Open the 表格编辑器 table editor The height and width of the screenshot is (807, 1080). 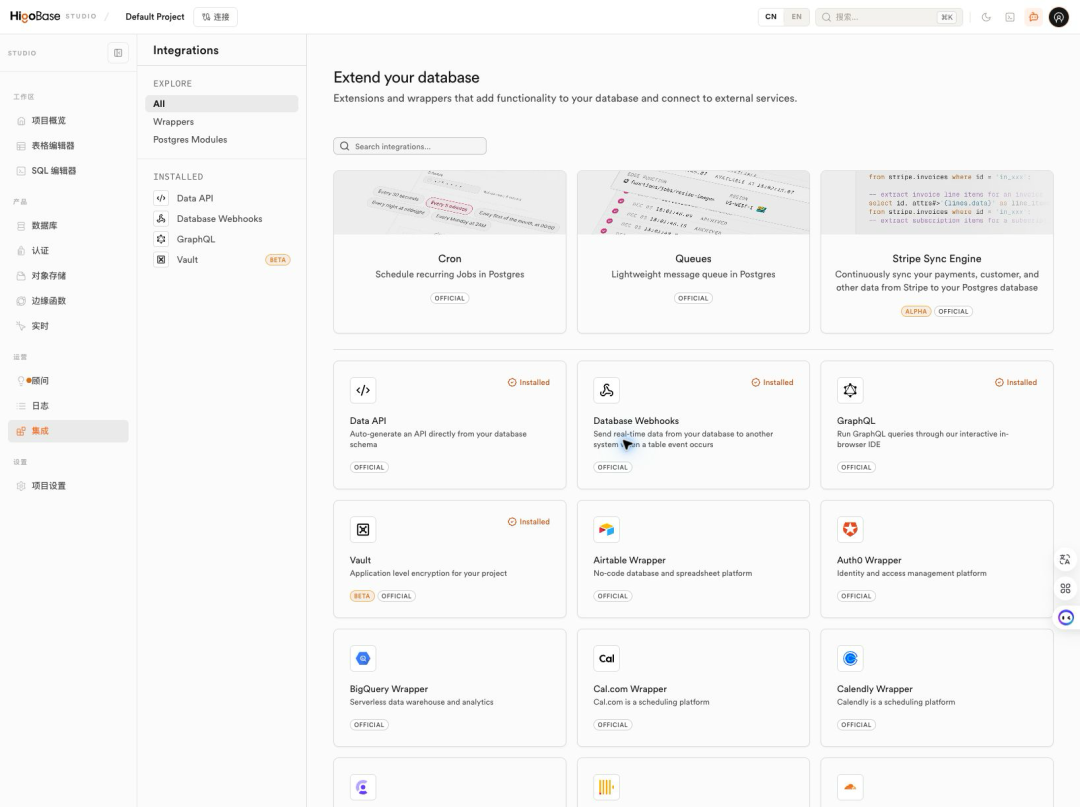pos(68,146)
